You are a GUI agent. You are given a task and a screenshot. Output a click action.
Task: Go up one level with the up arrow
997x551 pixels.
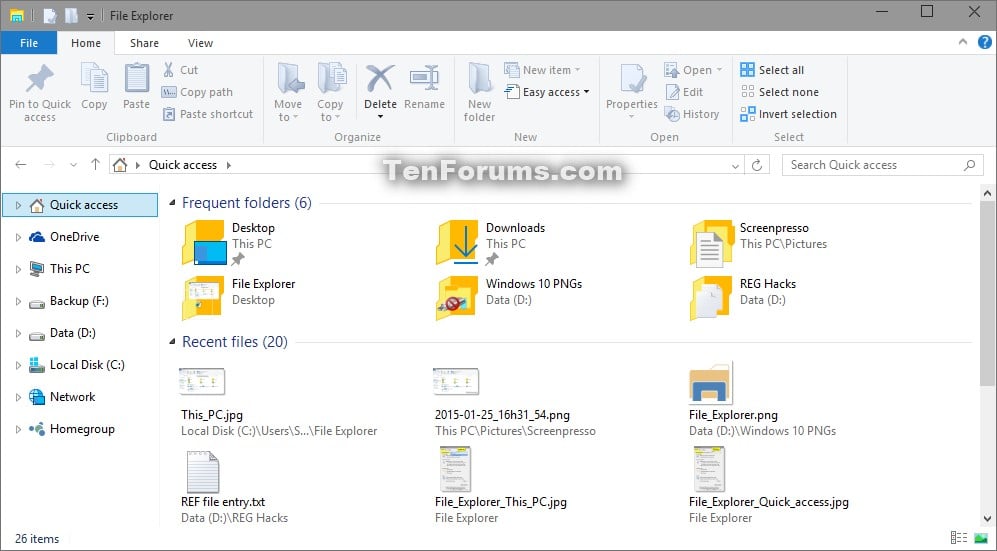(x=95, y=165)
